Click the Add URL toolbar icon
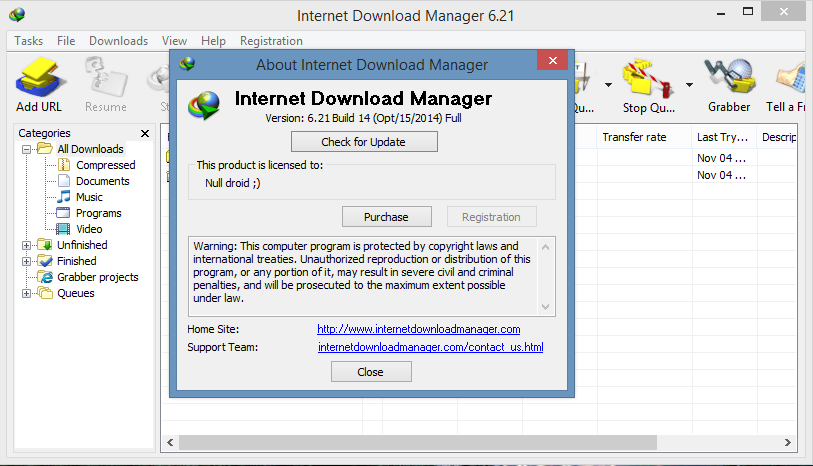Image resolution: width=813 pixels, height=466 pixels. 39,78
